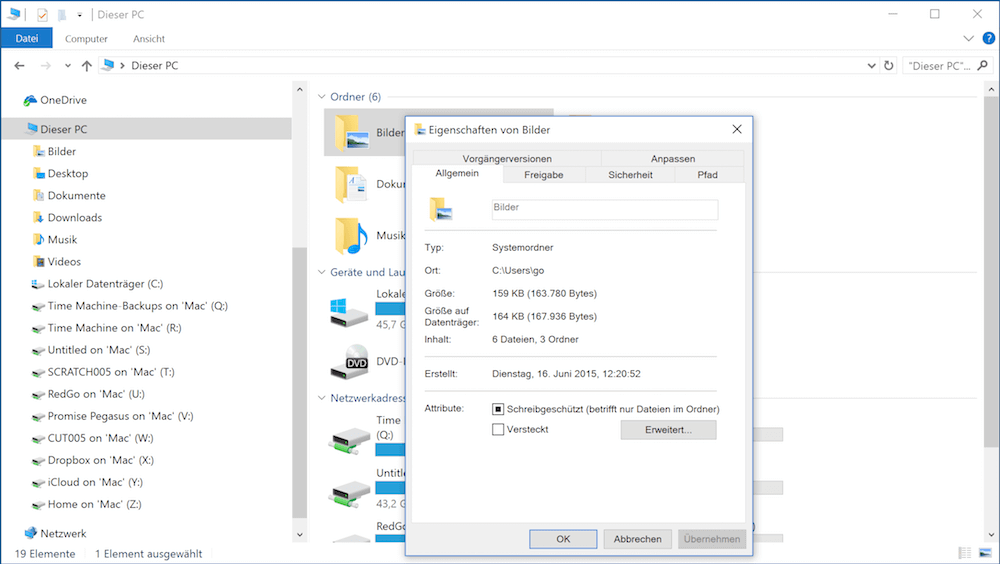The image size is (1000, 564).
Task: Select Lokaler Datenträger (C:) drive icon
Action: (38, 284)
